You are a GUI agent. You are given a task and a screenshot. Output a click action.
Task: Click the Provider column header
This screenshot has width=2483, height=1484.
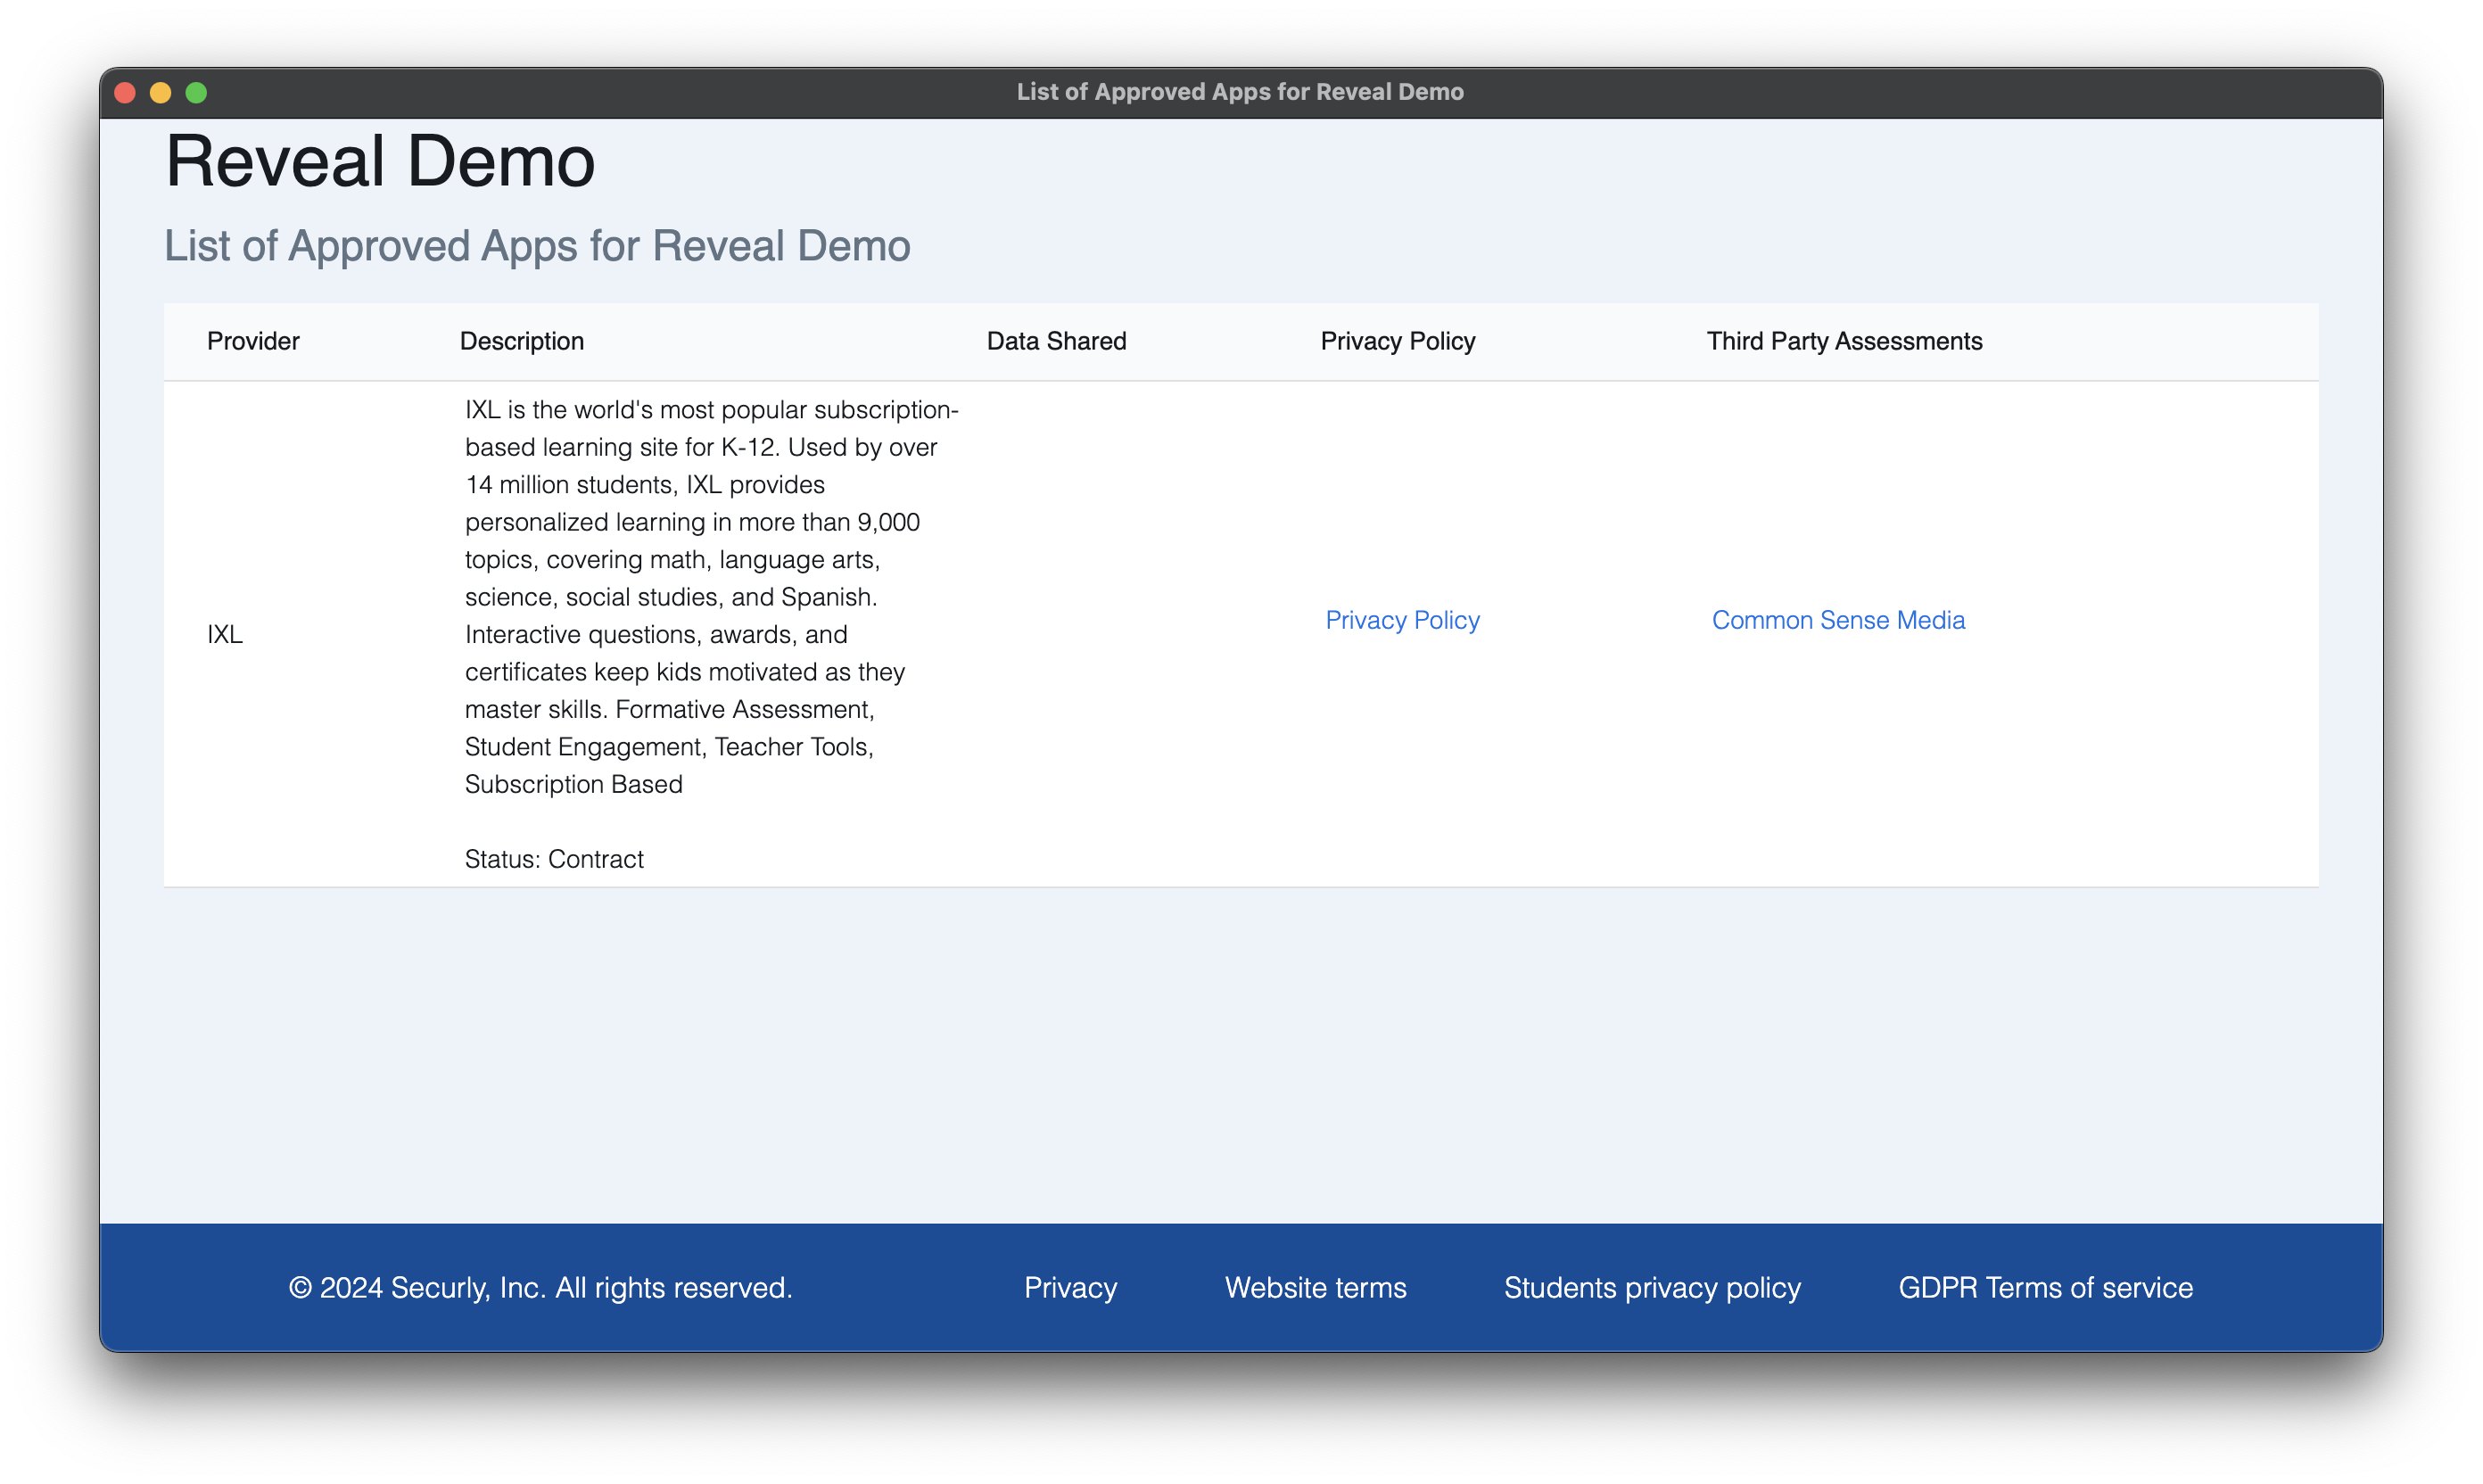[253, 341]
